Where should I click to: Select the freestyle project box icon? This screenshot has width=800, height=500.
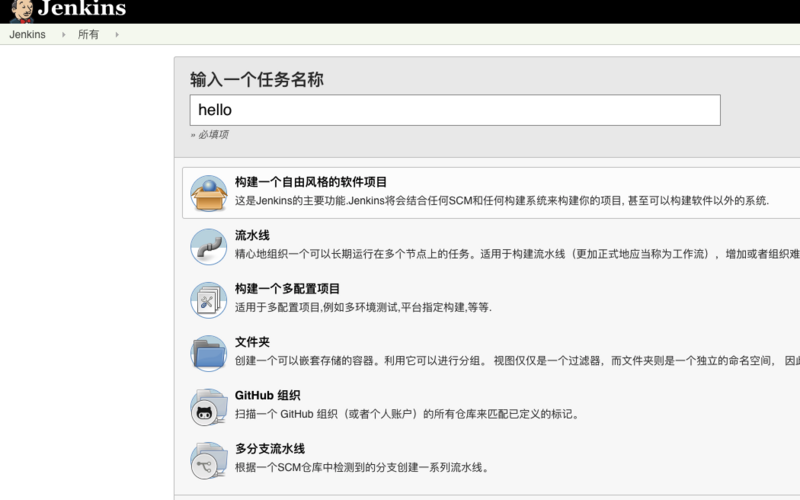pyautogui.click(x=209, y=193)
